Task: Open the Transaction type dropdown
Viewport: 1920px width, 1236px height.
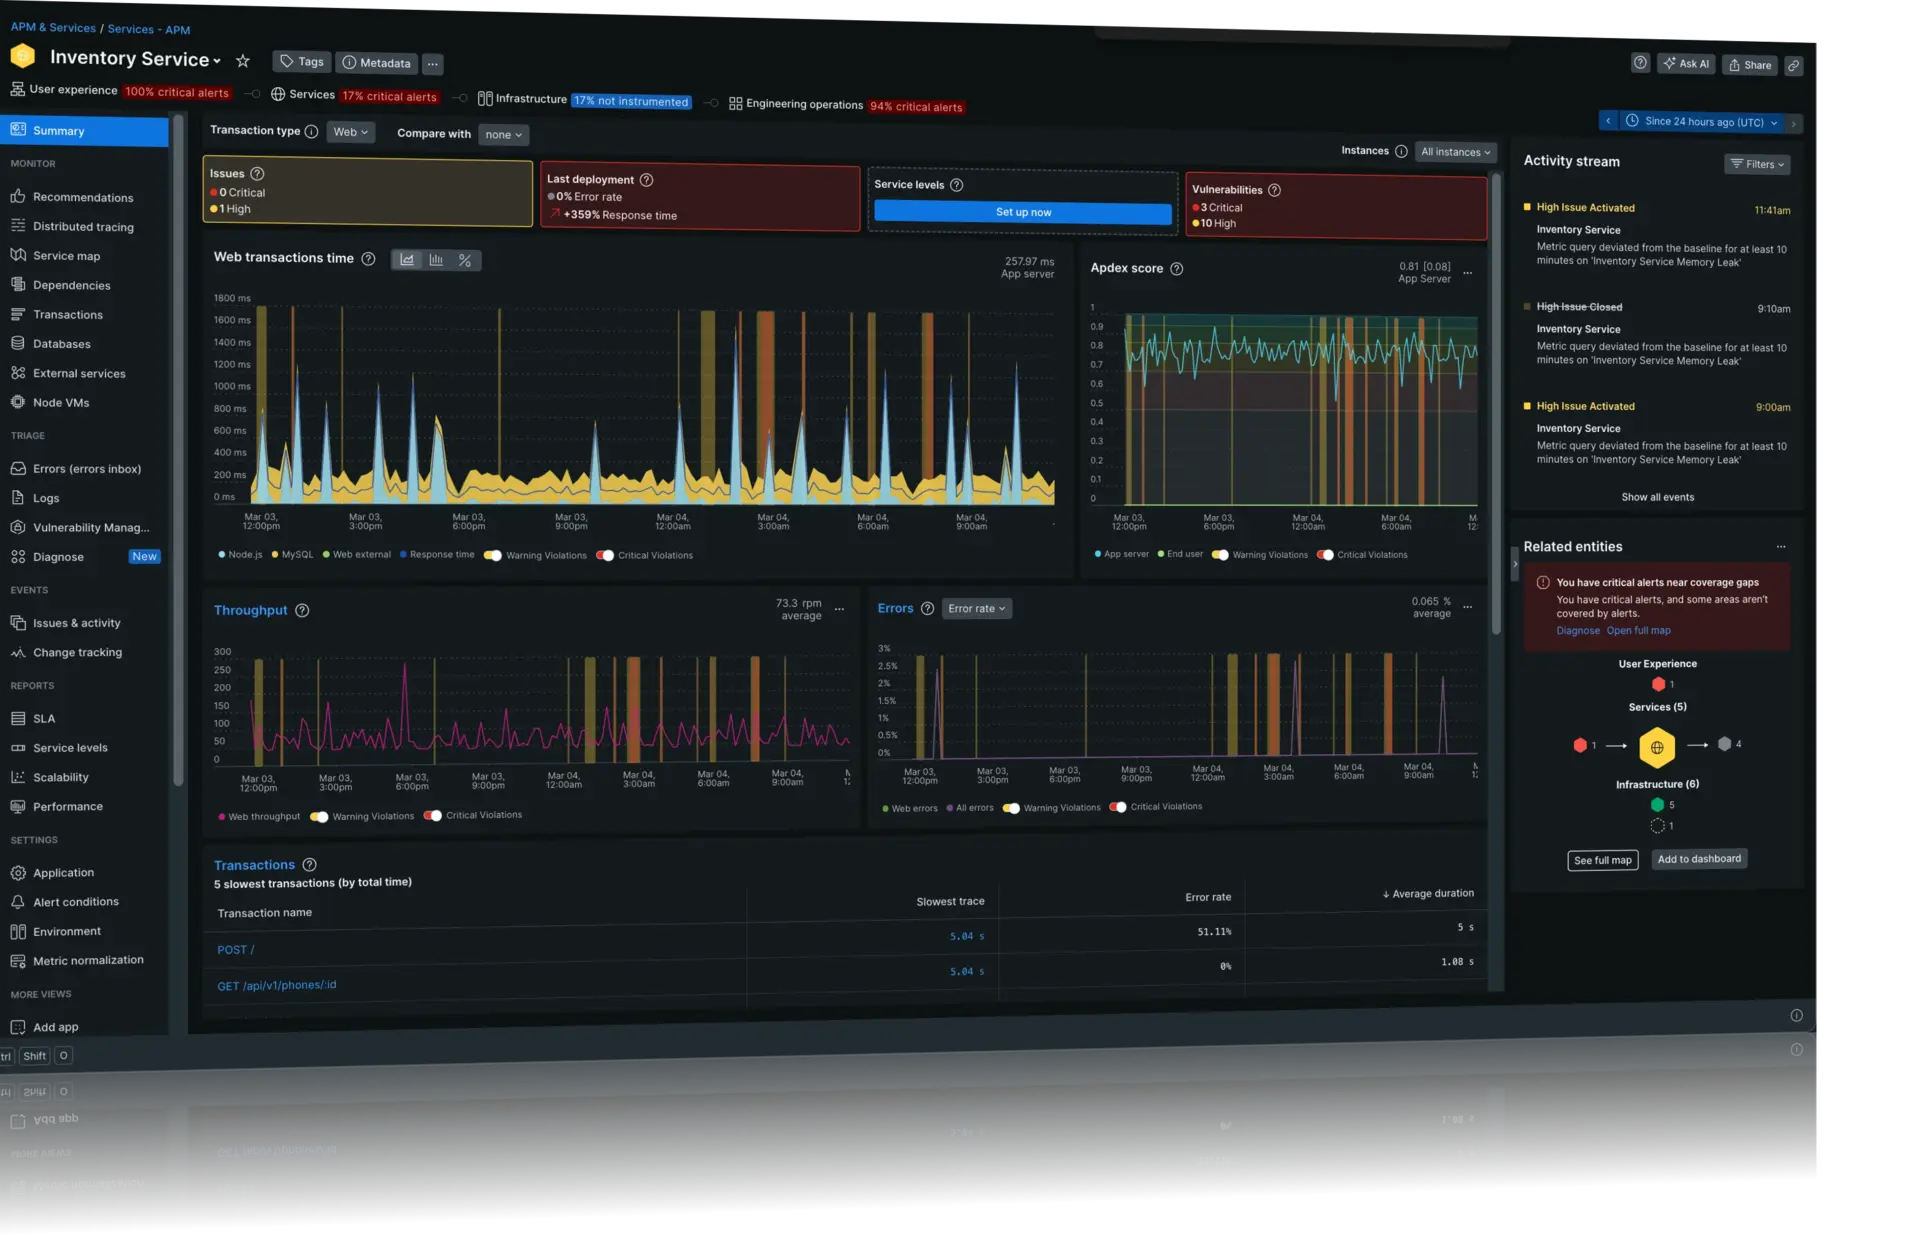Action: [x=350, y=131]
